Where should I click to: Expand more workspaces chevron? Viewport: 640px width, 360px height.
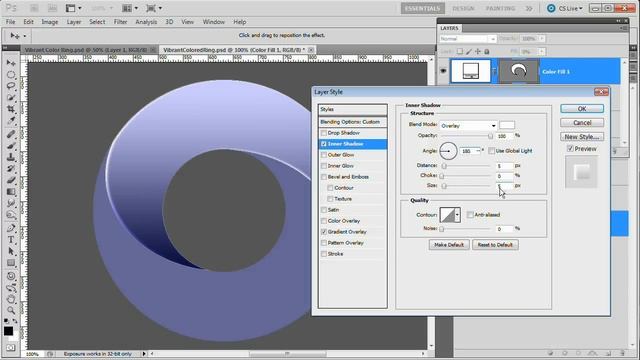[529, 8]
